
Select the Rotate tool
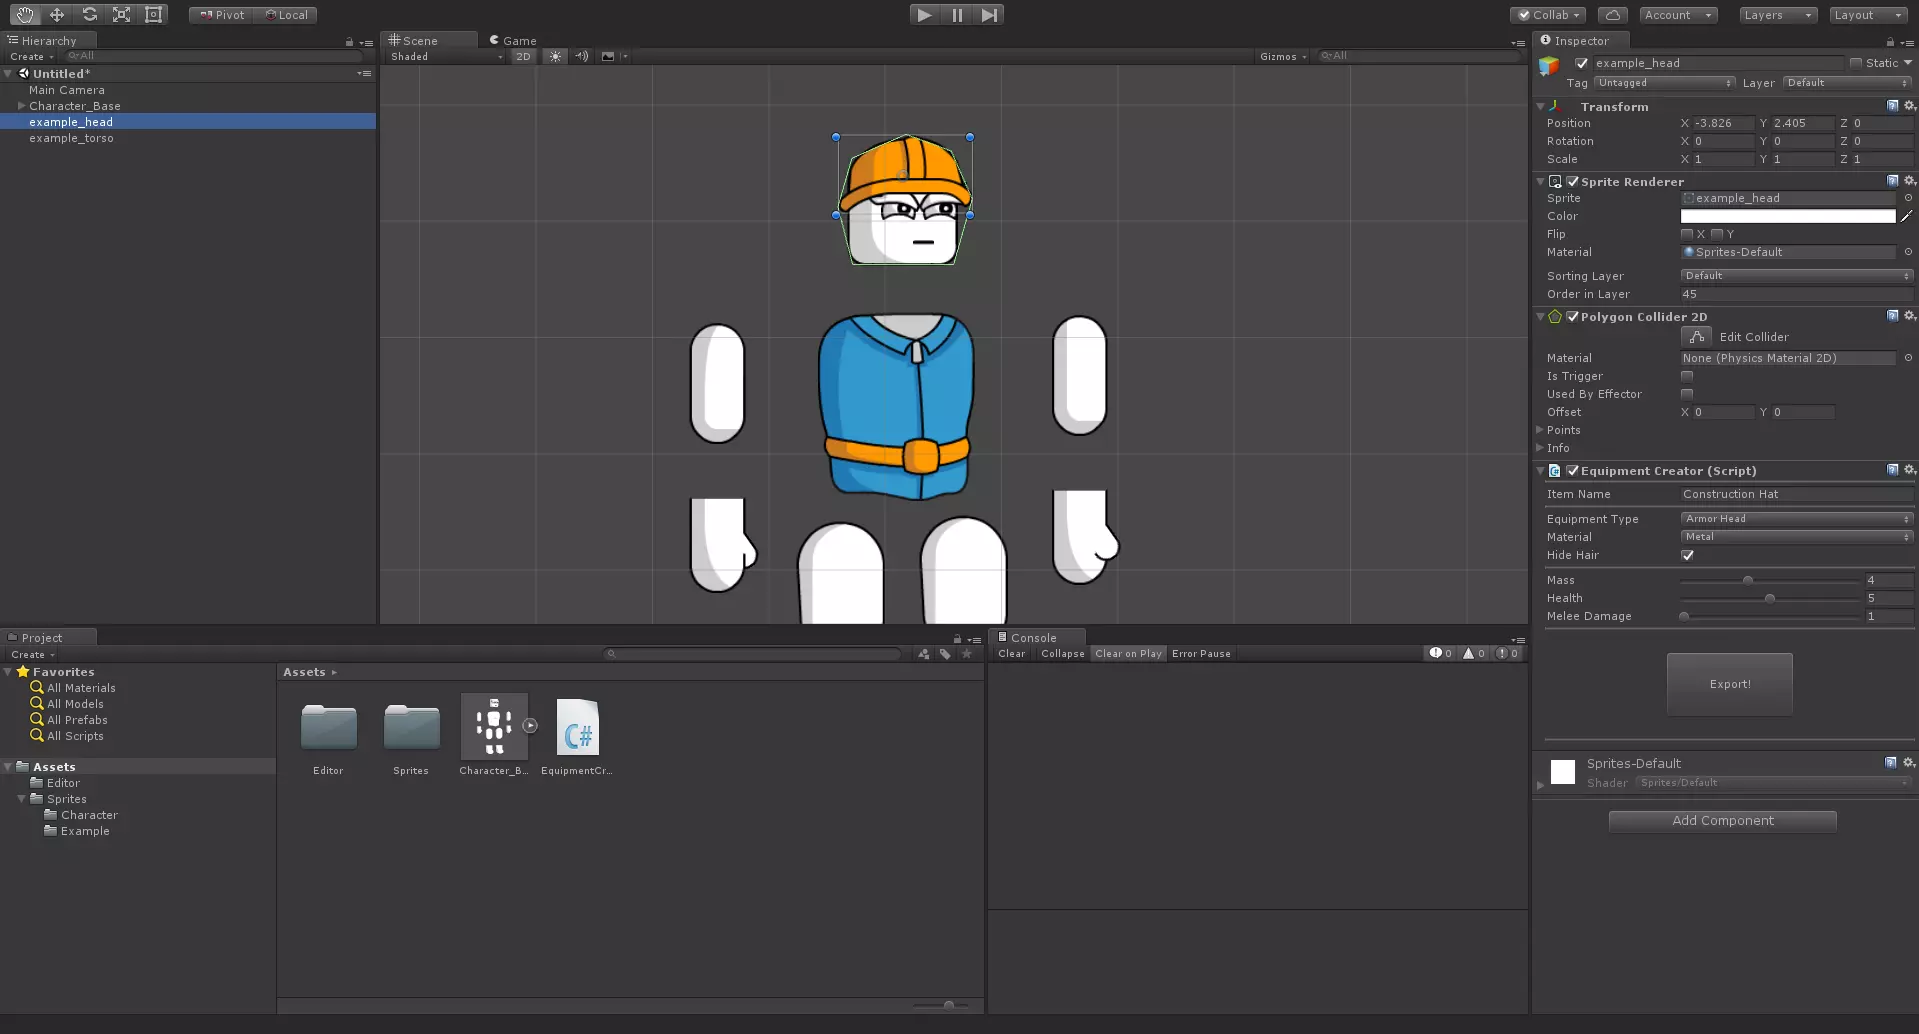tap(89, 15)
